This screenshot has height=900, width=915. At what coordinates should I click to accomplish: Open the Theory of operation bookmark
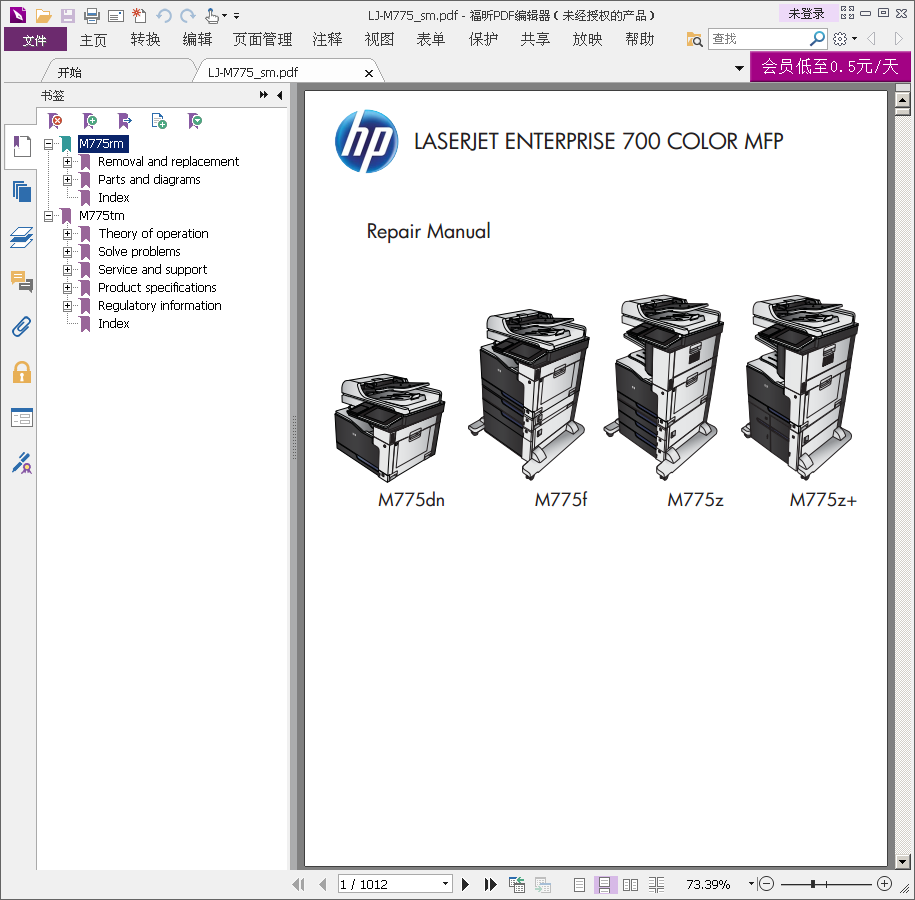click(x=153, y=234)
